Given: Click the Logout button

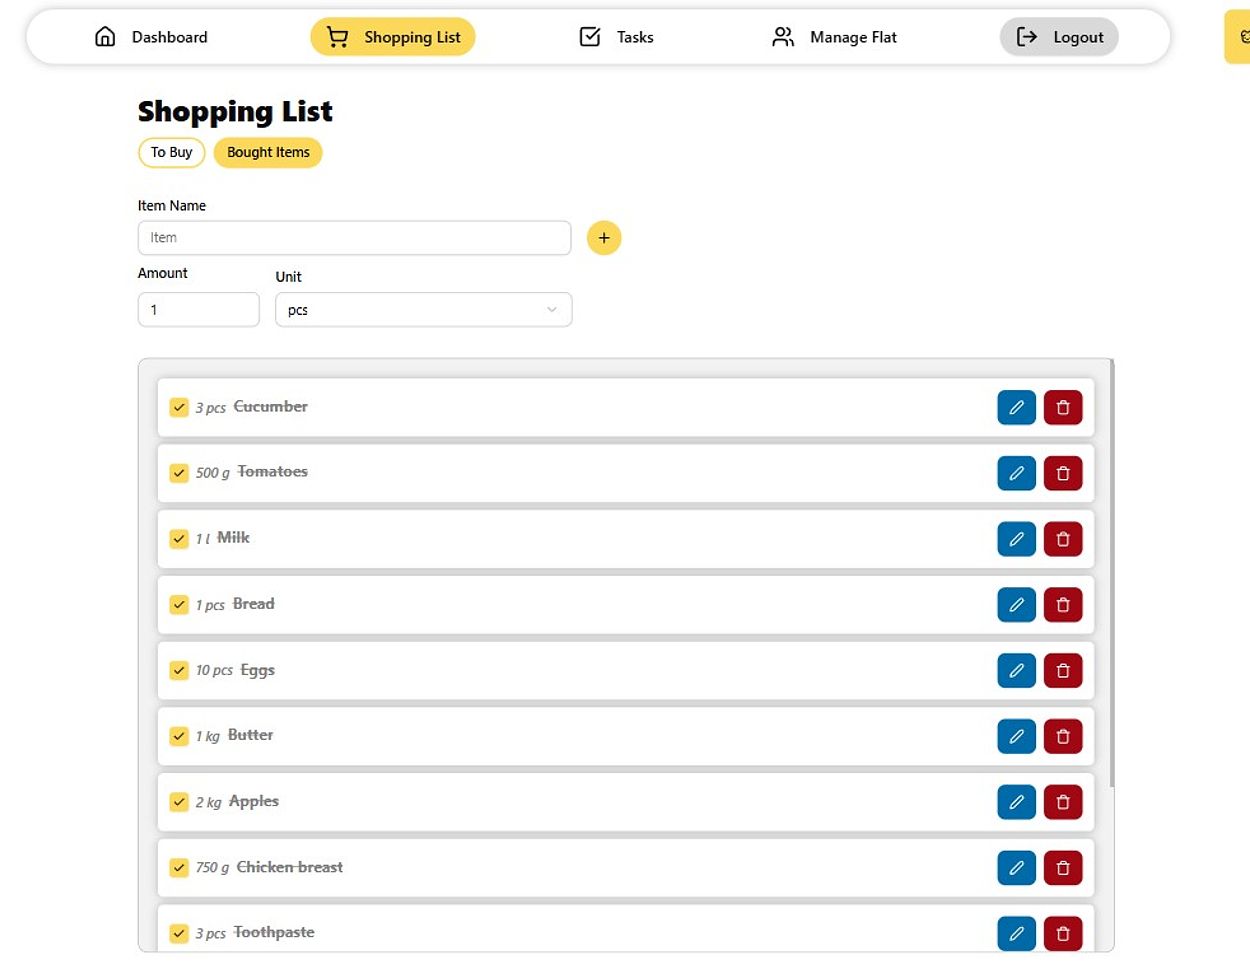Looking at the screenshot, I should coord(1059,37).
